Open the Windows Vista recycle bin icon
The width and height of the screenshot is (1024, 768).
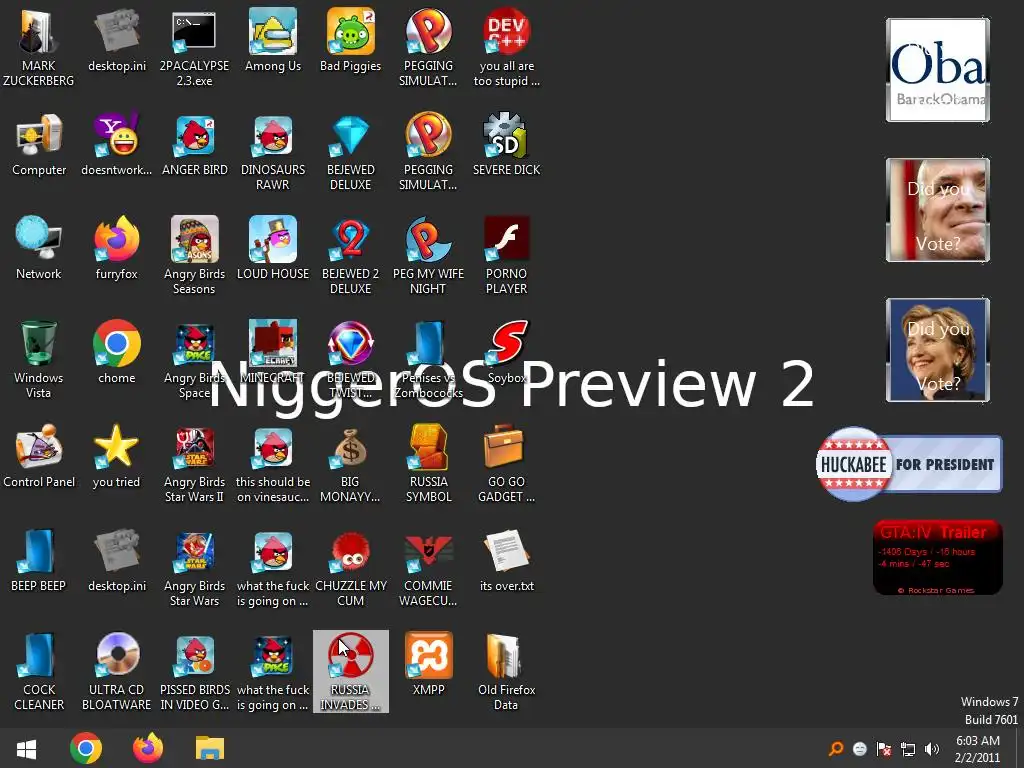tap(39, 359)
